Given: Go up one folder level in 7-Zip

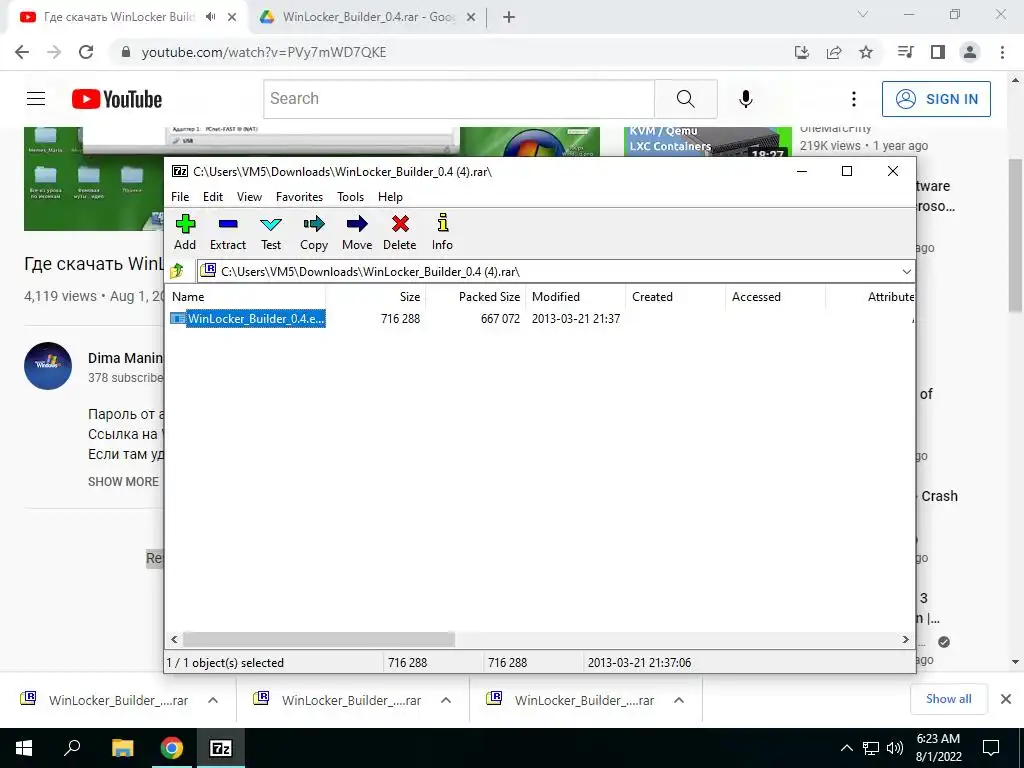Looking at the screenshot, I should coord(177,271).
